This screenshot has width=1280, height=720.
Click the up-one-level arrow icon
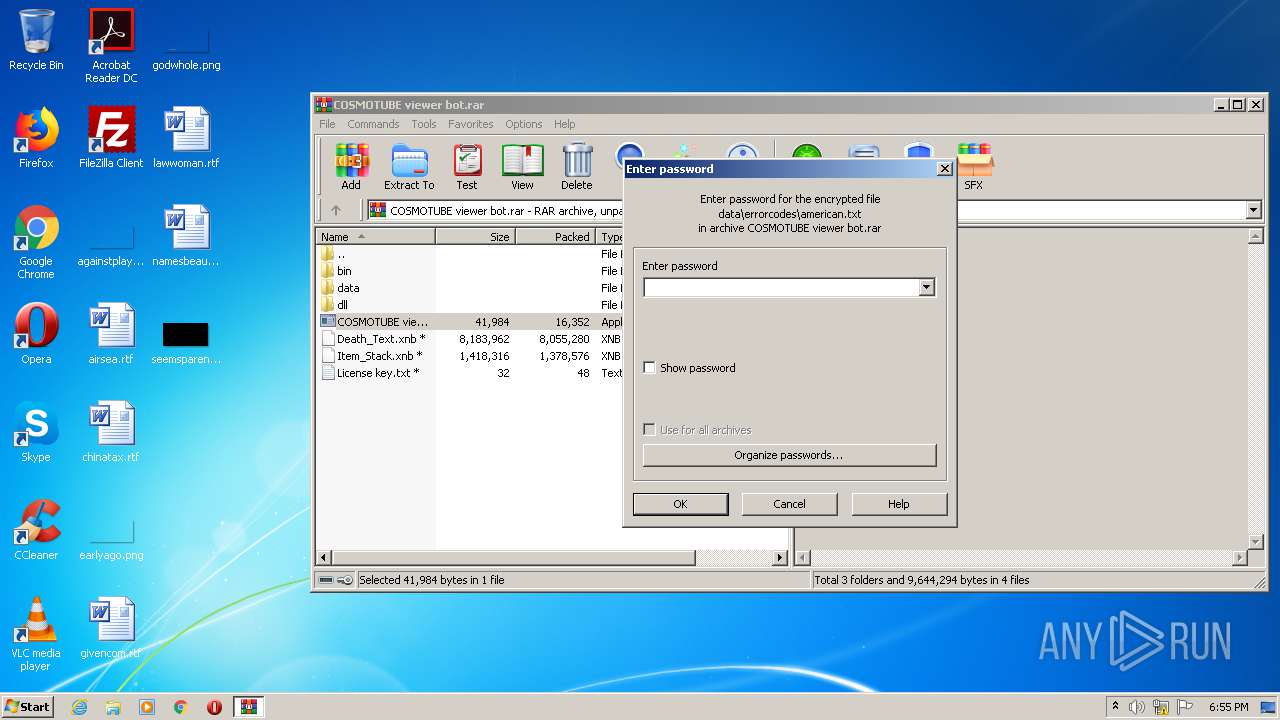click(x=336, y=210)
